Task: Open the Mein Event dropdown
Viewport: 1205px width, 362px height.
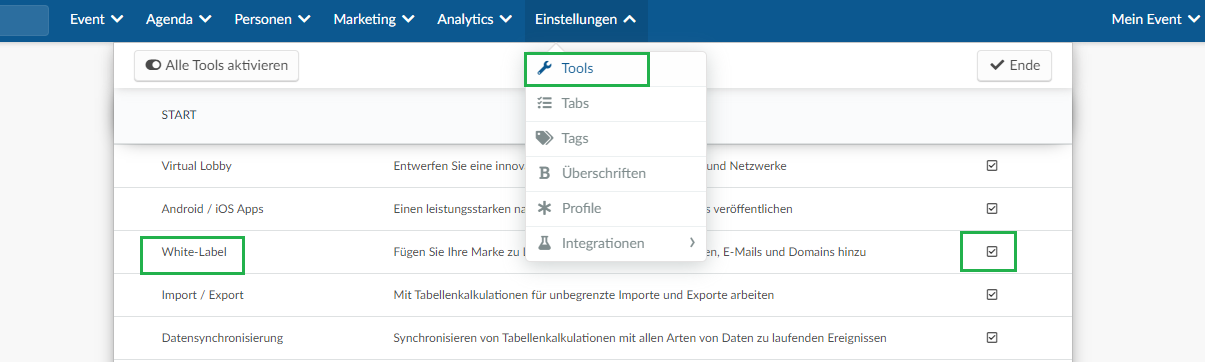Action: [1156, 19]
